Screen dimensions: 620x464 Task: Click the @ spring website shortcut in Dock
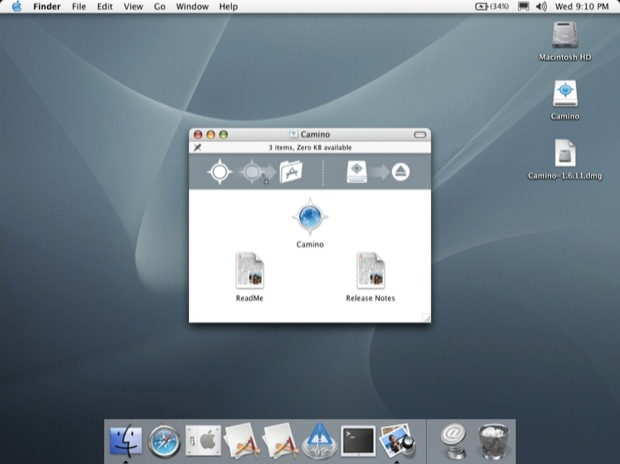pyautogui.click(x=453, y=441)
